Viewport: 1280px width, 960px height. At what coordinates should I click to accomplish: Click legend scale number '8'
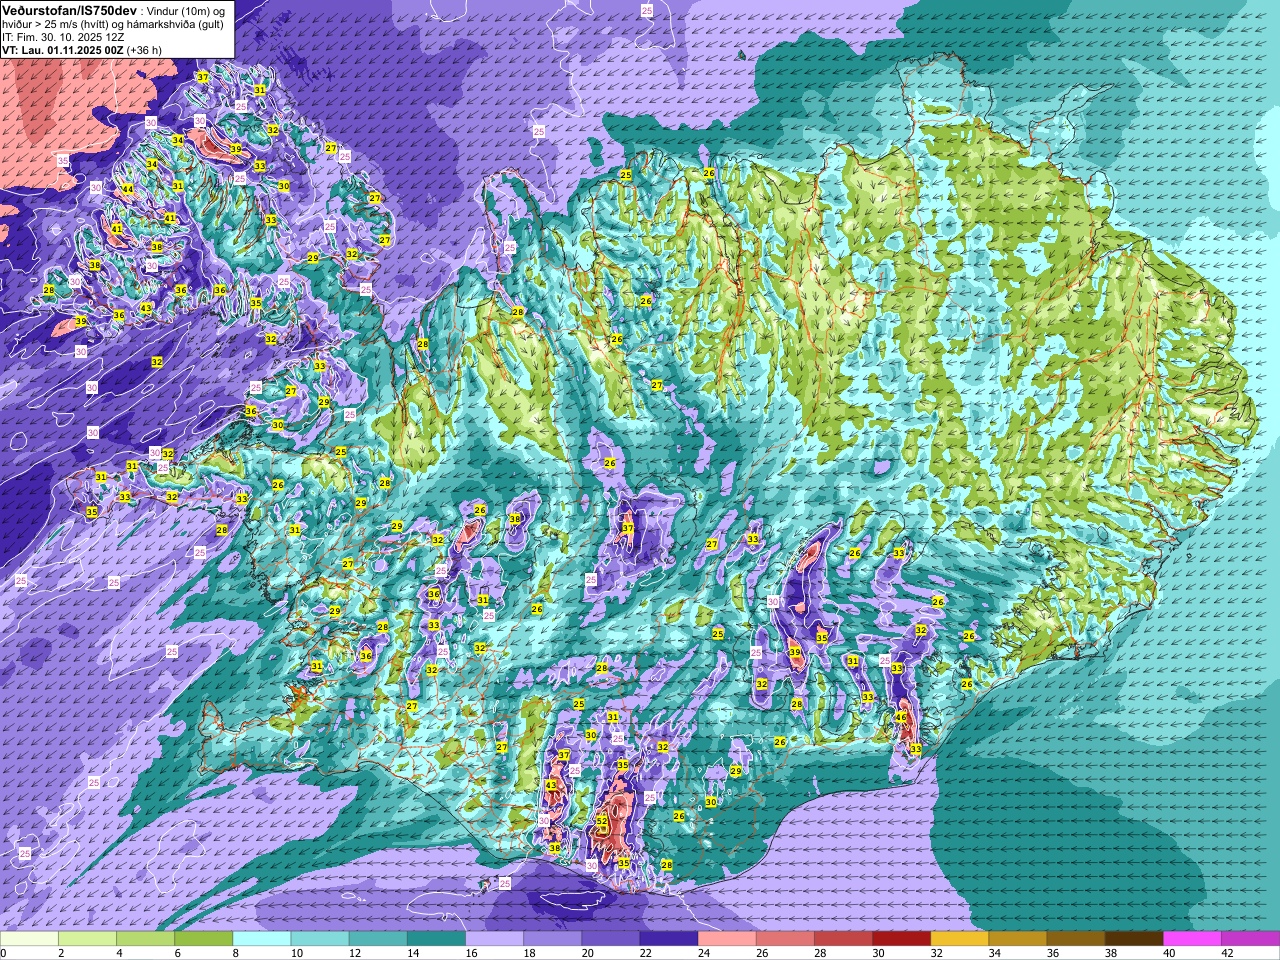(233, 953)
